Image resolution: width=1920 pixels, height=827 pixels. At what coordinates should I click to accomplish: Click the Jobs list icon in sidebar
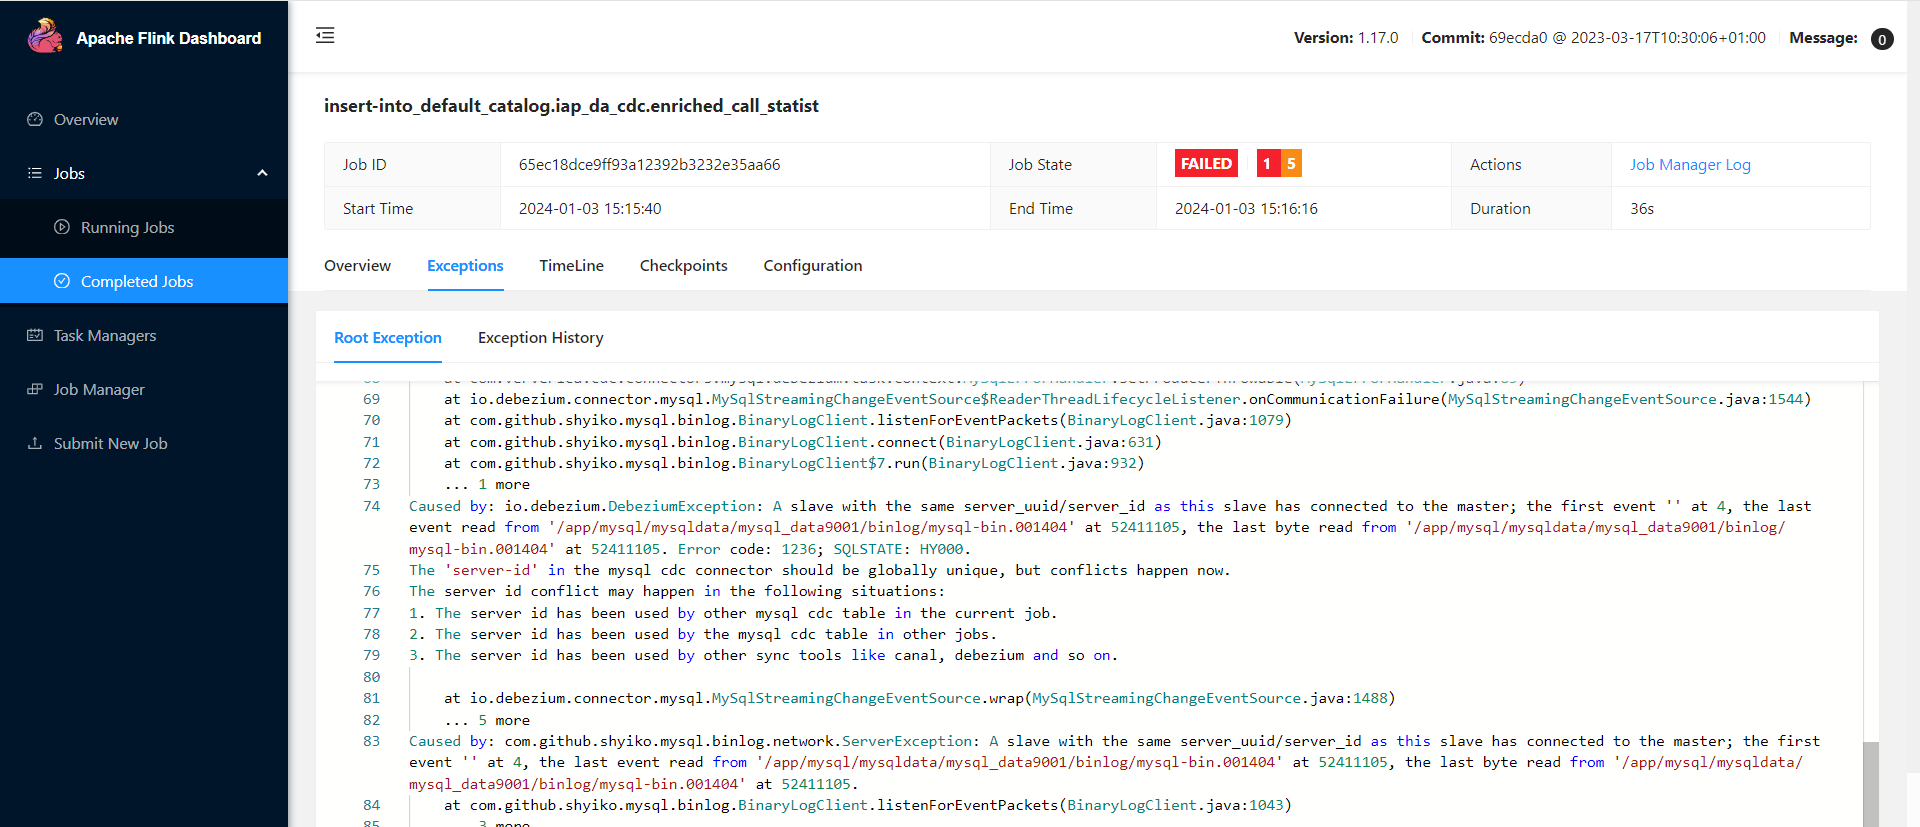click(x=35, y=173)
